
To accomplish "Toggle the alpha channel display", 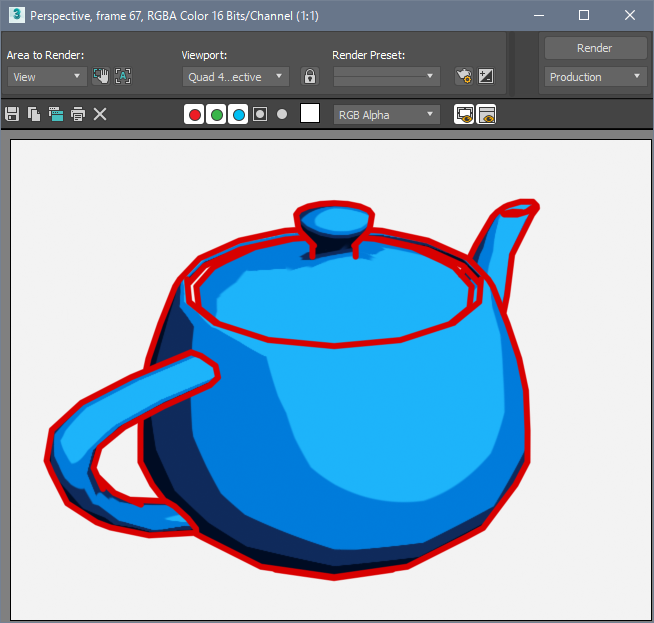I will [x=260, y=114].
